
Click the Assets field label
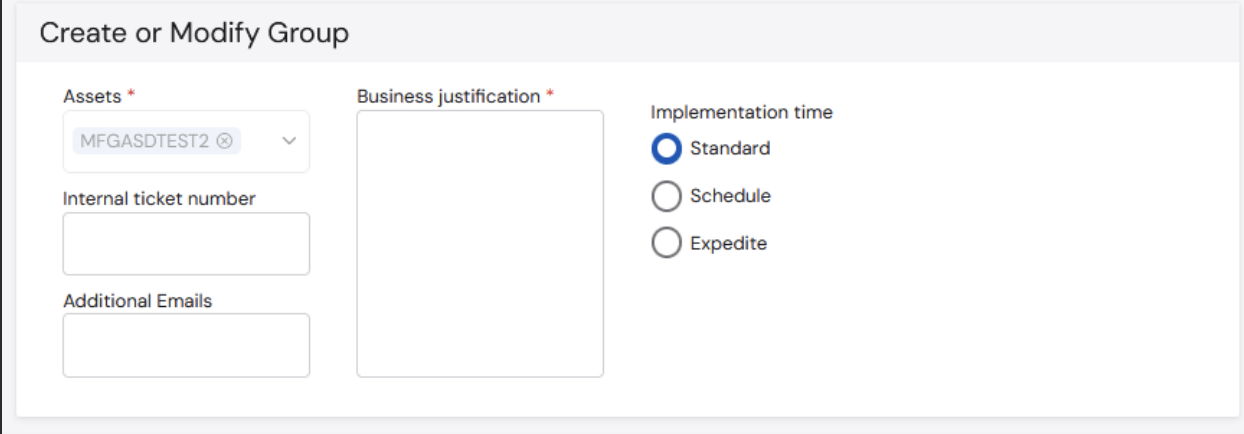pyautogui.click(x=92, y=97)
